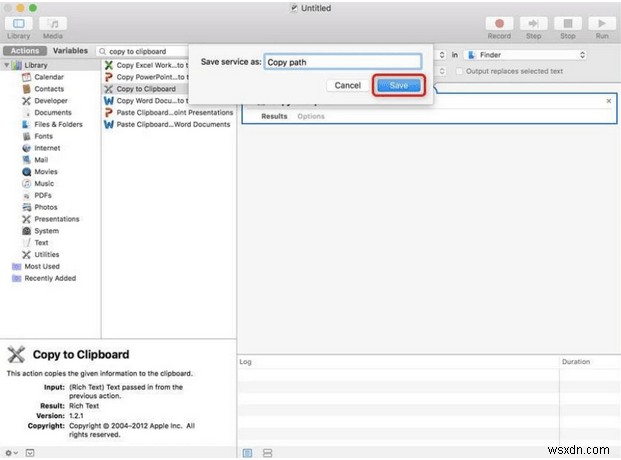Select the Copy to Clipboard action

tap(146, 89)
